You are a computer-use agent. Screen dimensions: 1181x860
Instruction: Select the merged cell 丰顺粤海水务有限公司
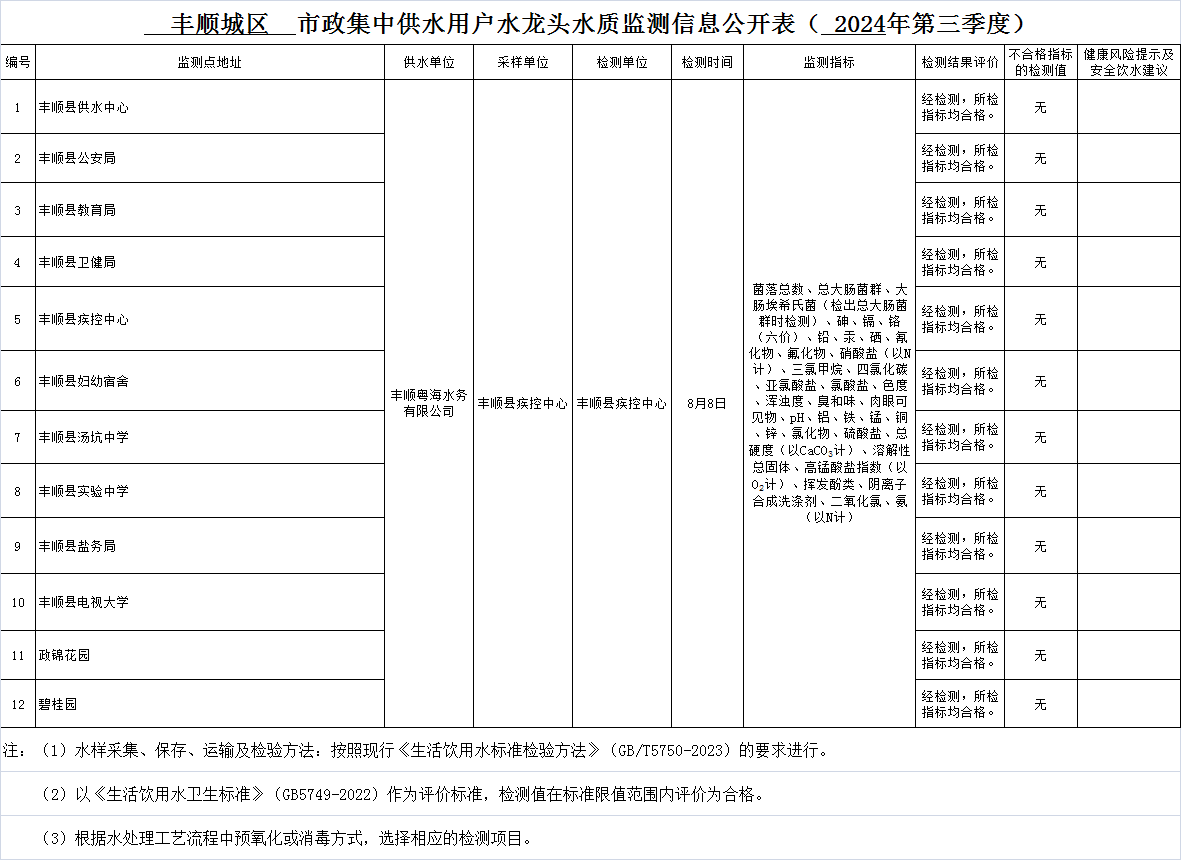[429, 404]
